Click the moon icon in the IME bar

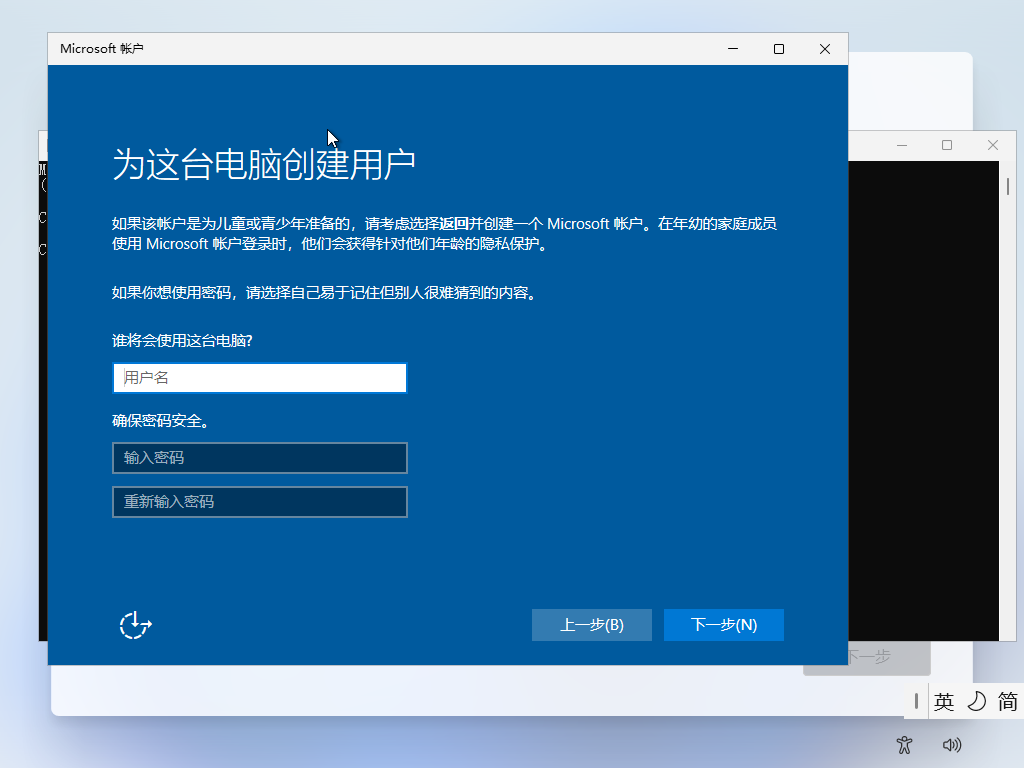point(976,701)
